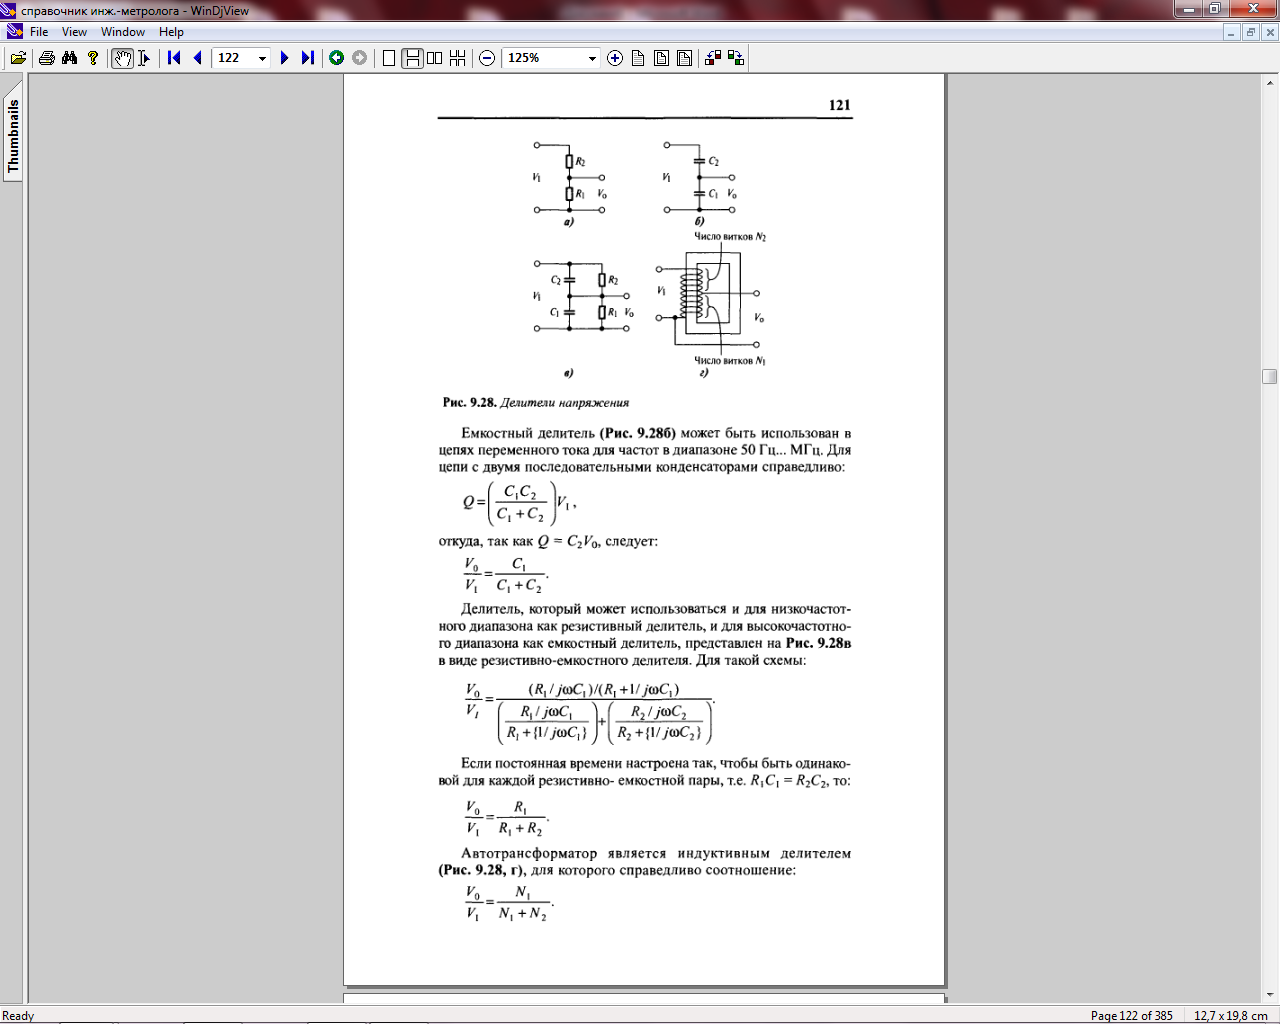Image resolution: width=1280 pixels, height=1024 pixels.
Task: Click the line starting 'Автотрансформатор является'
Action: click(656, 853)
